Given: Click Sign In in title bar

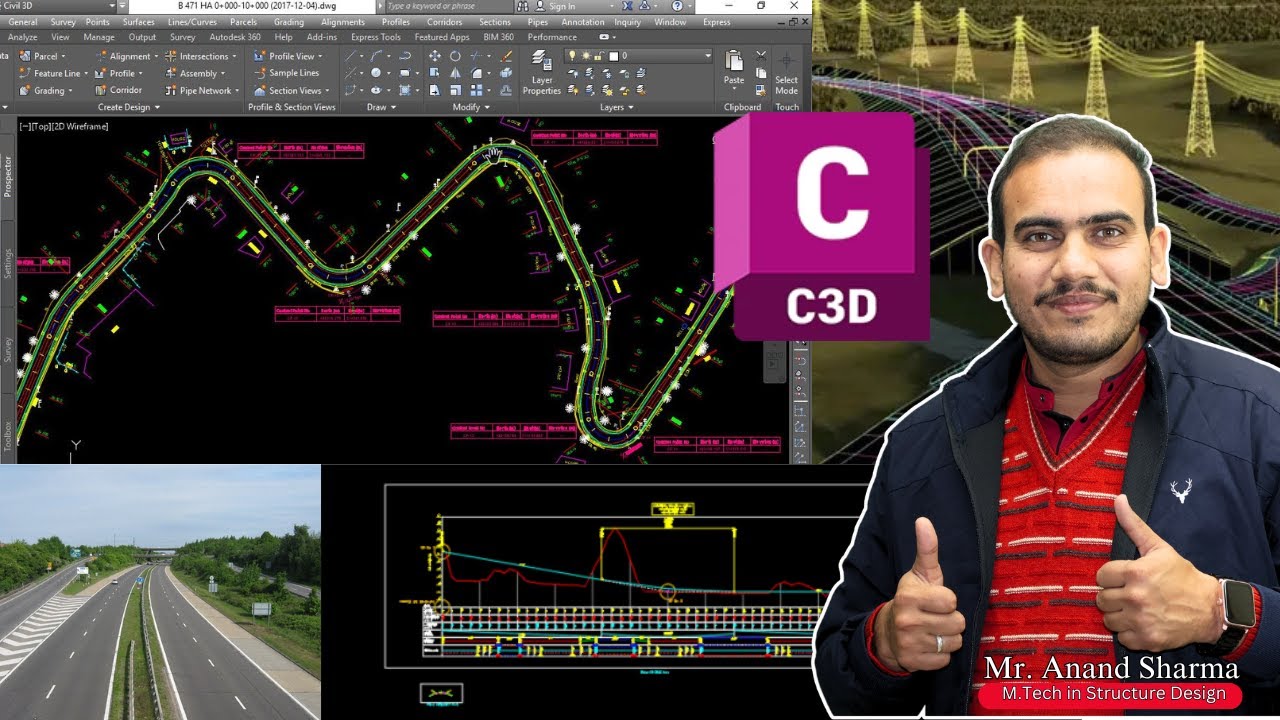Looking at the screenshot, I should pos(562,6).
